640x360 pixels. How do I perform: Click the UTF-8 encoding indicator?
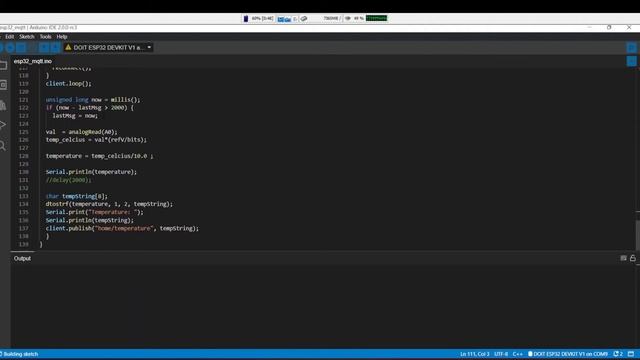tap(501, 354)
